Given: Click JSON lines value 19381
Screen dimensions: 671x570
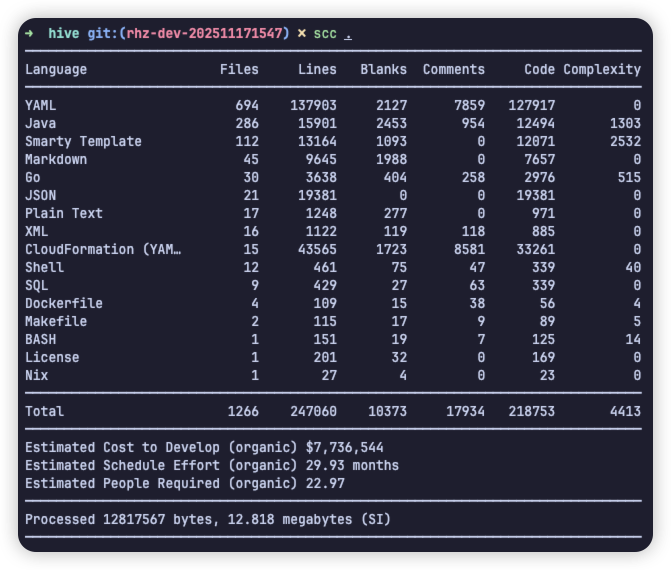Looking at the screenshot, I should pos(317,195).
